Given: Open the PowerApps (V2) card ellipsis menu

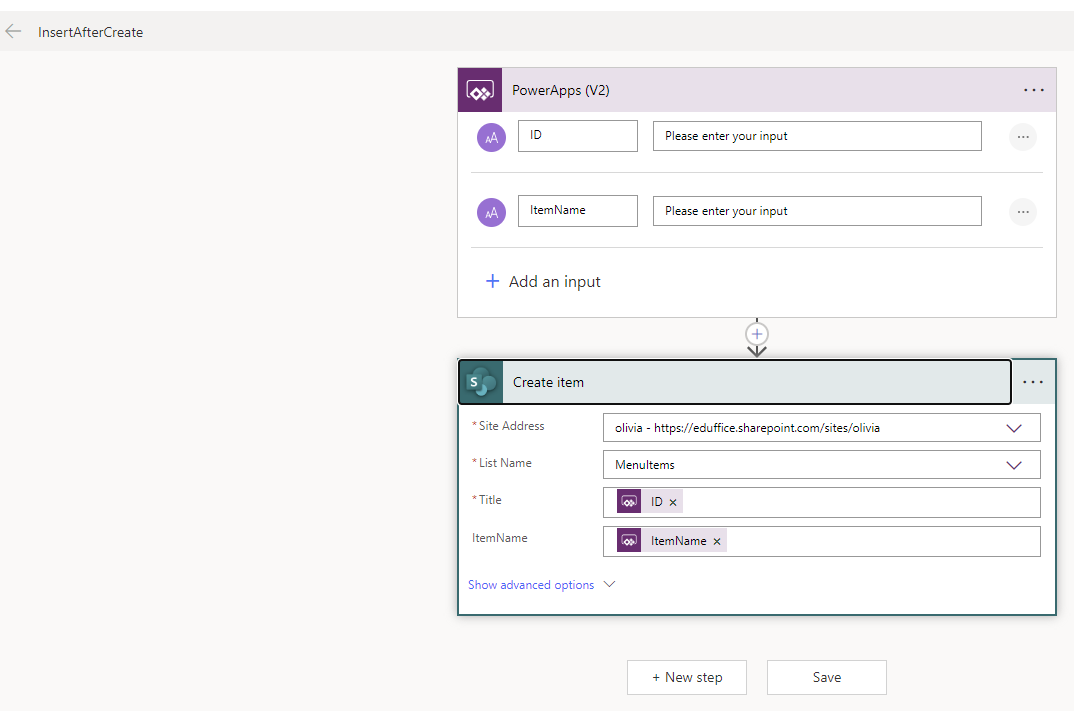Looking at the screenshot, I should pyautogui.click(x=1033, y=89).
